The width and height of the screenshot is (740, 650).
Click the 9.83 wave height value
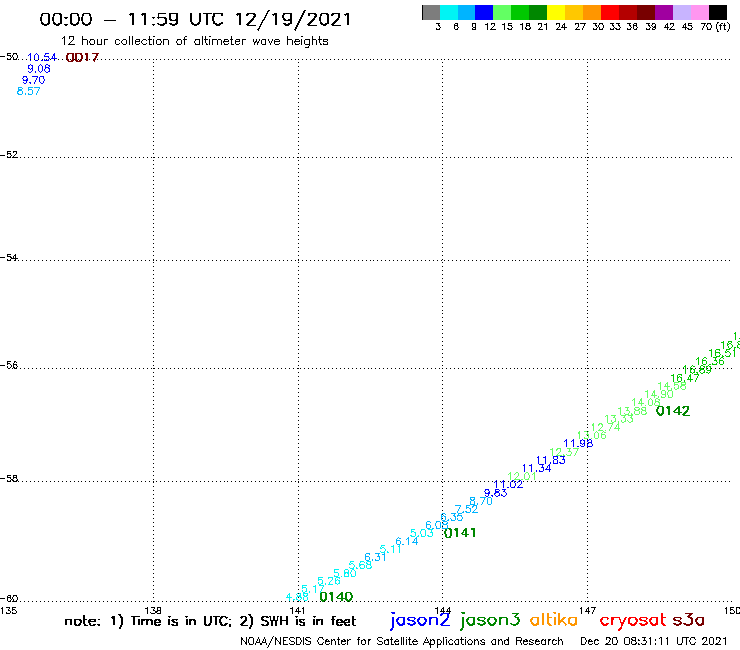point(496,493)
